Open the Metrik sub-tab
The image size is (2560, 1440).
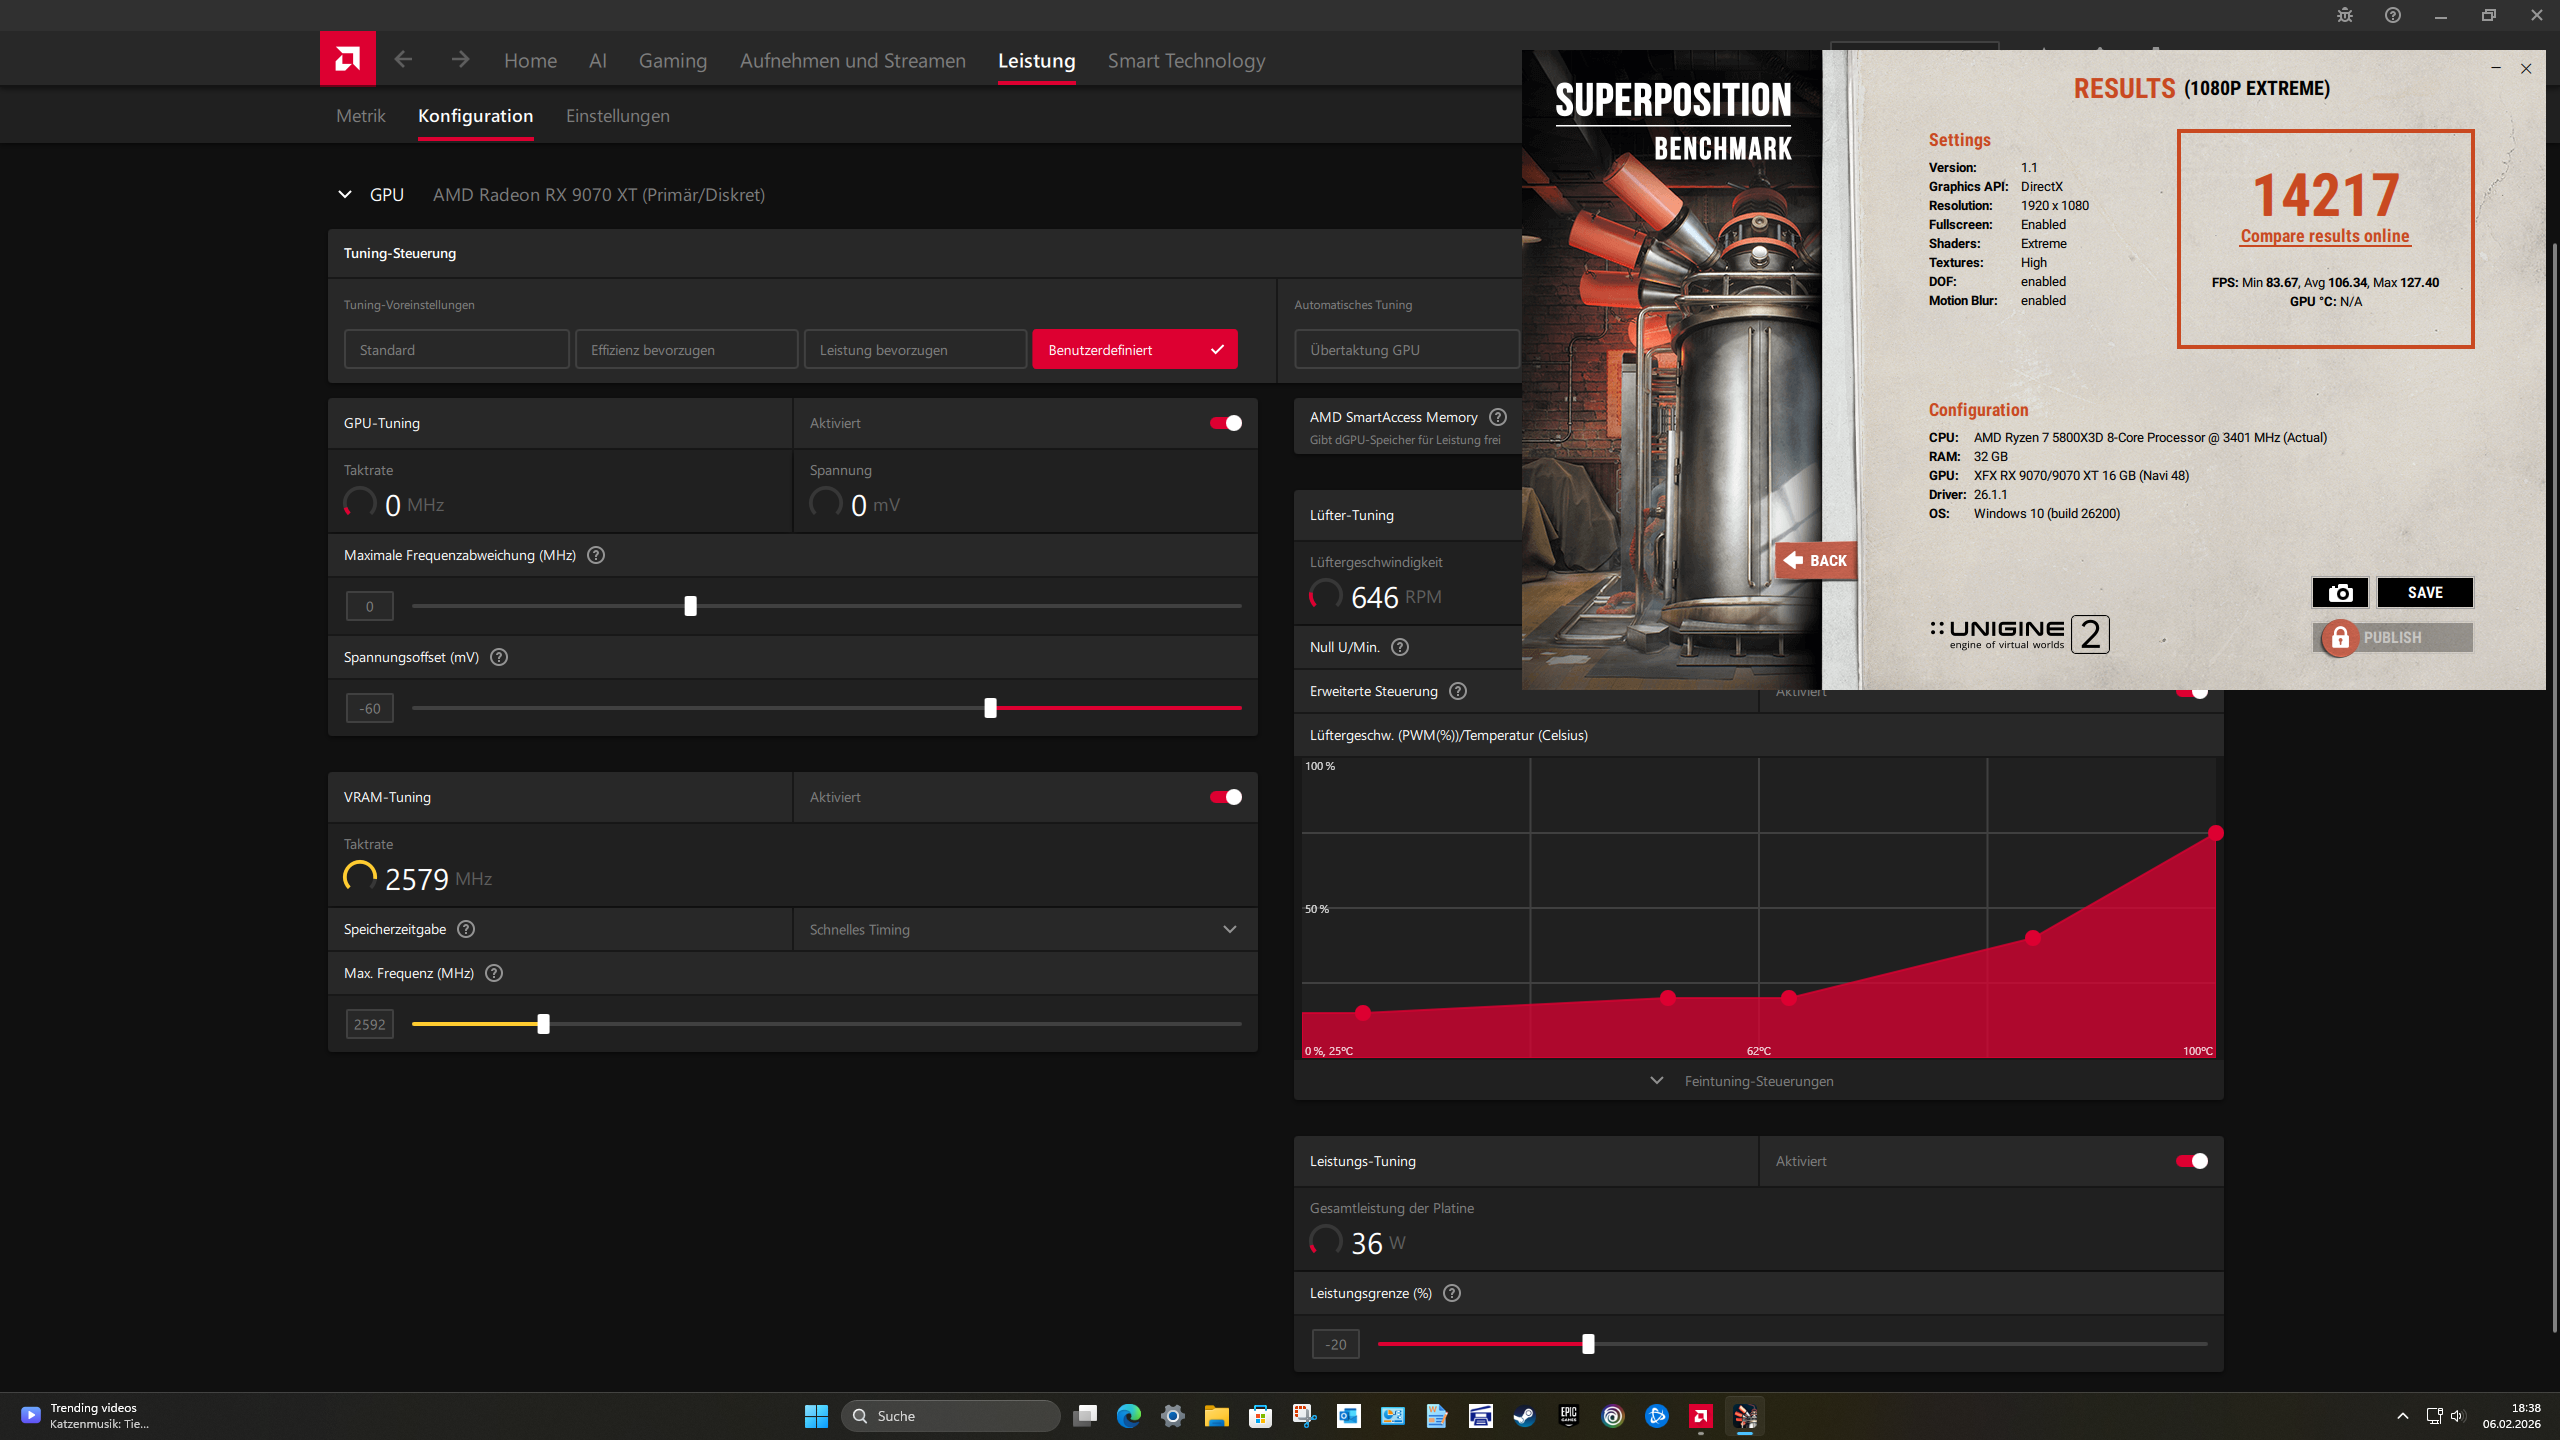pos(360,116)
